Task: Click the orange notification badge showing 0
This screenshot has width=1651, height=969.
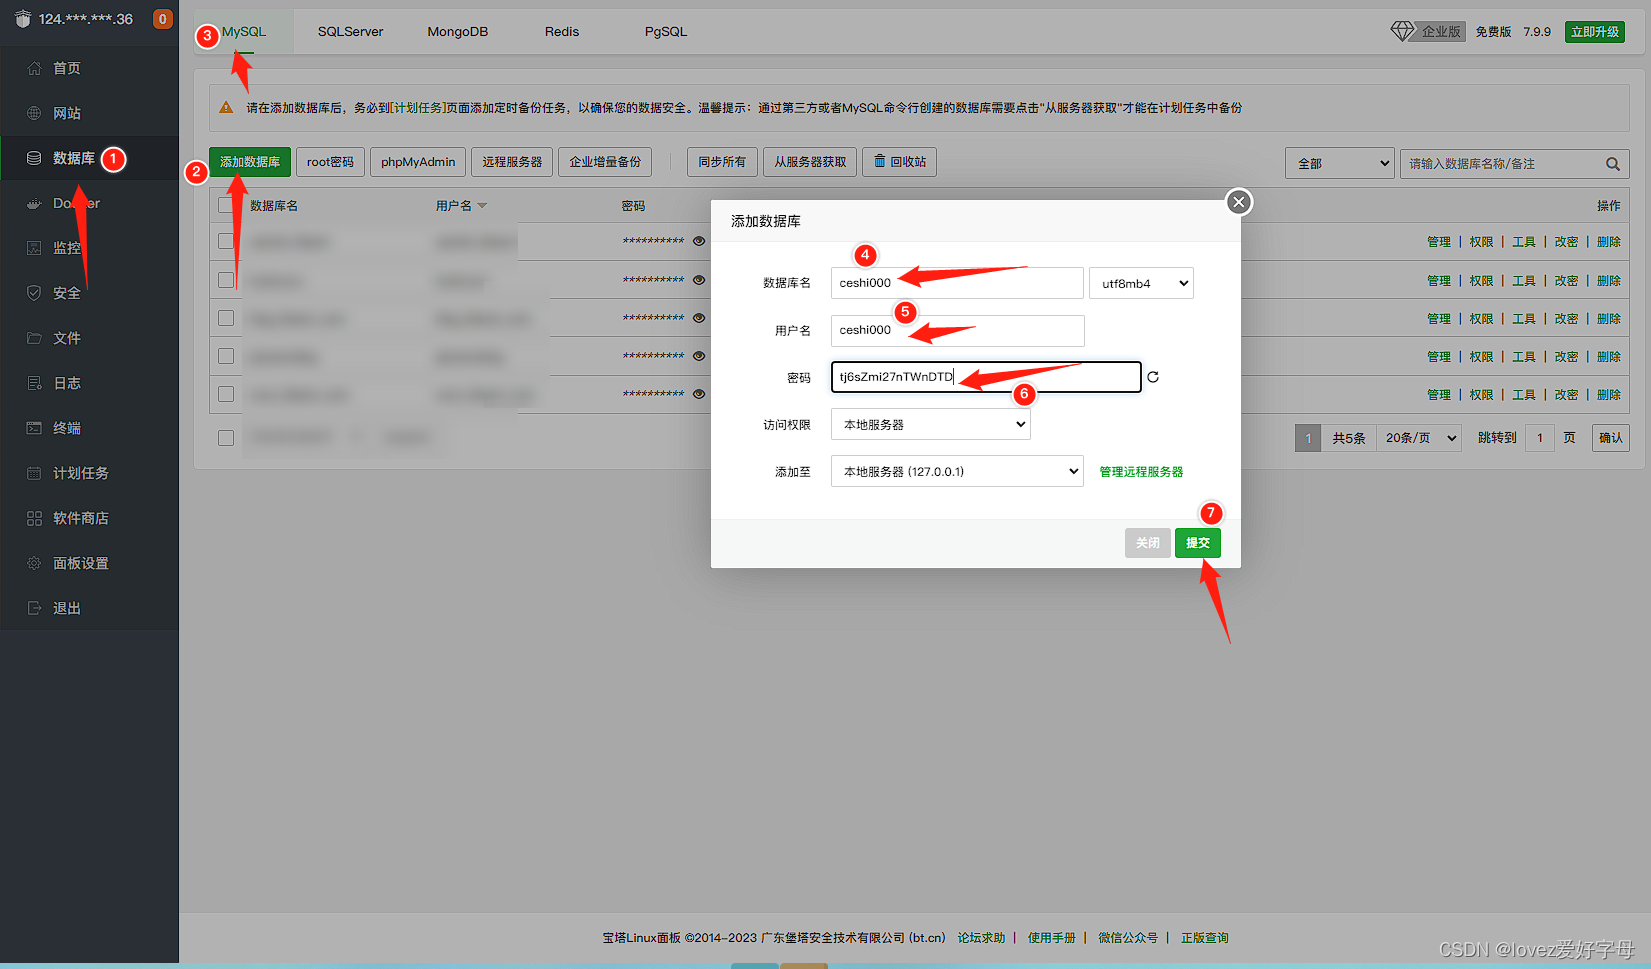Action: 162,19
